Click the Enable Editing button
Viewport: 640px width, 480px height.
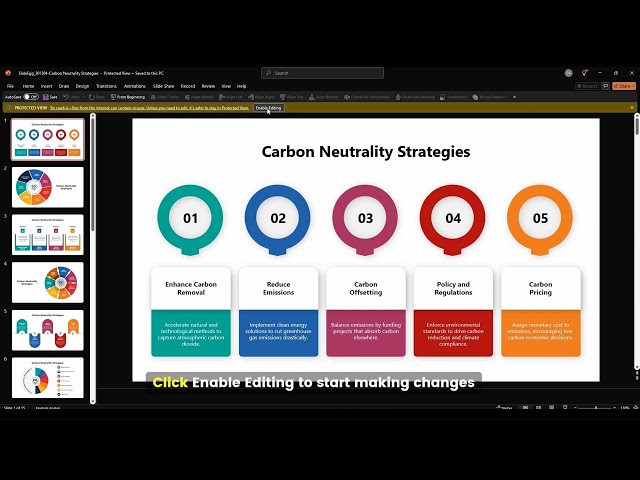269,108
